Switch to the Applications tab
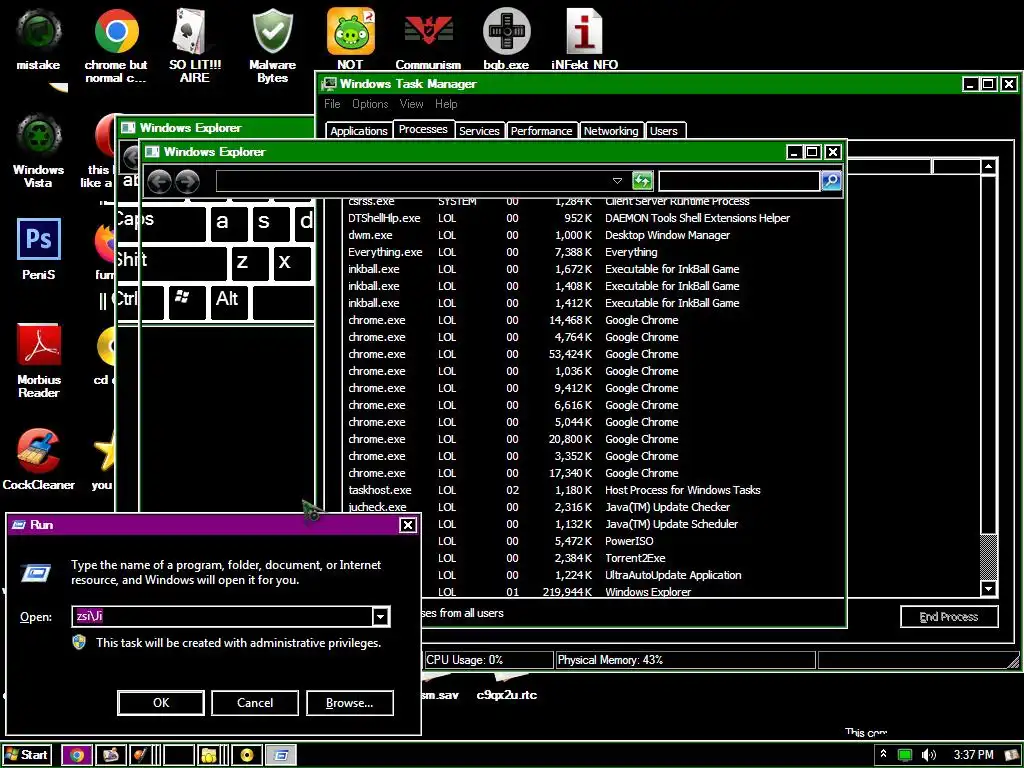 tap(359, 131)
